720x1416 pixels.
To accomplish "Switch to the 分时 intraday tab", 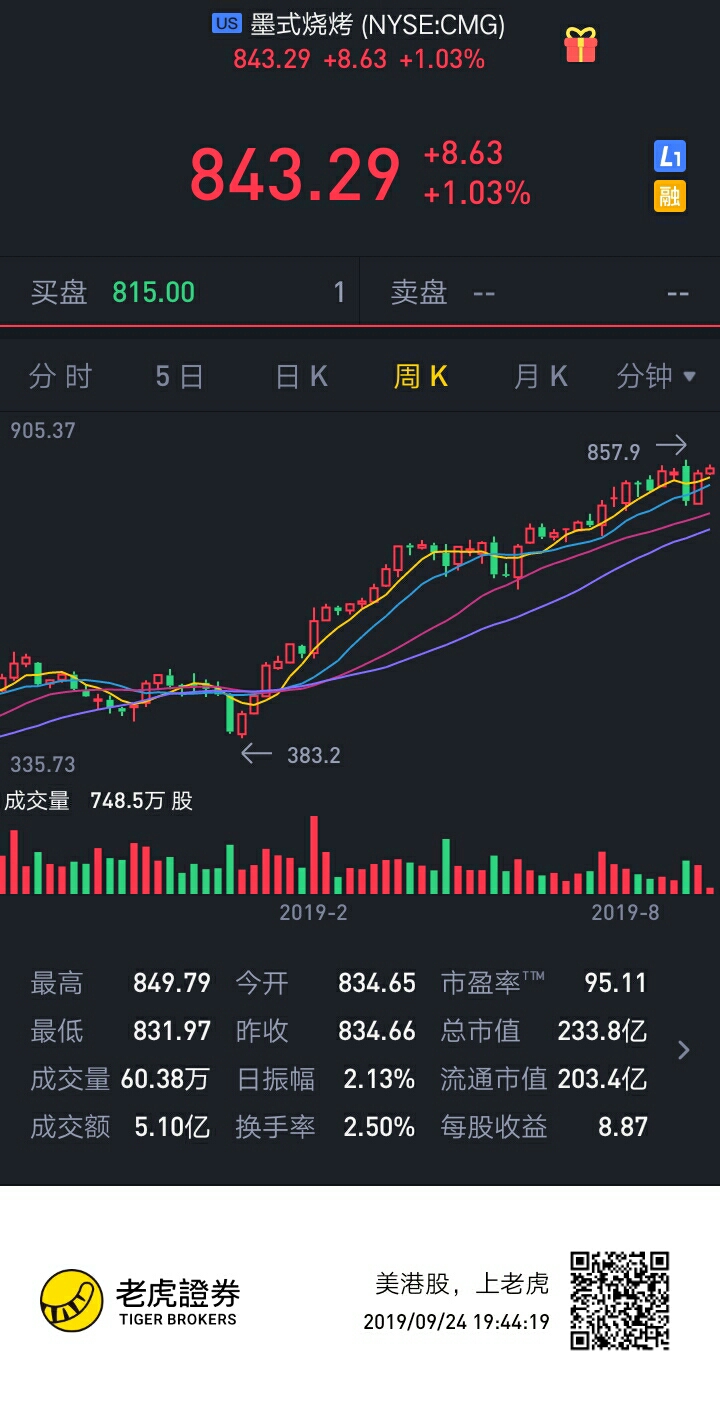I will click(x=60, y=377).
